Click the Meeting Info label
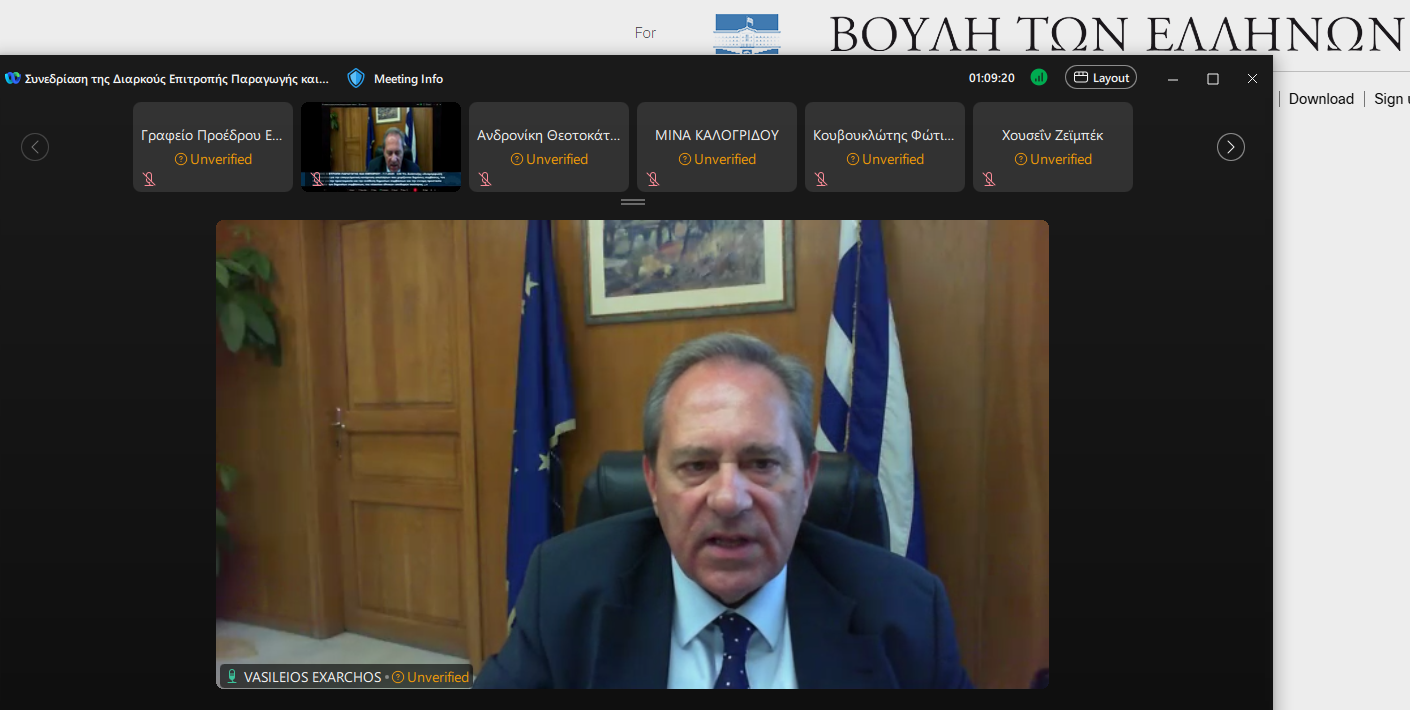The height and width of the screenshot is (710, 1410). [x=408, y=79]
